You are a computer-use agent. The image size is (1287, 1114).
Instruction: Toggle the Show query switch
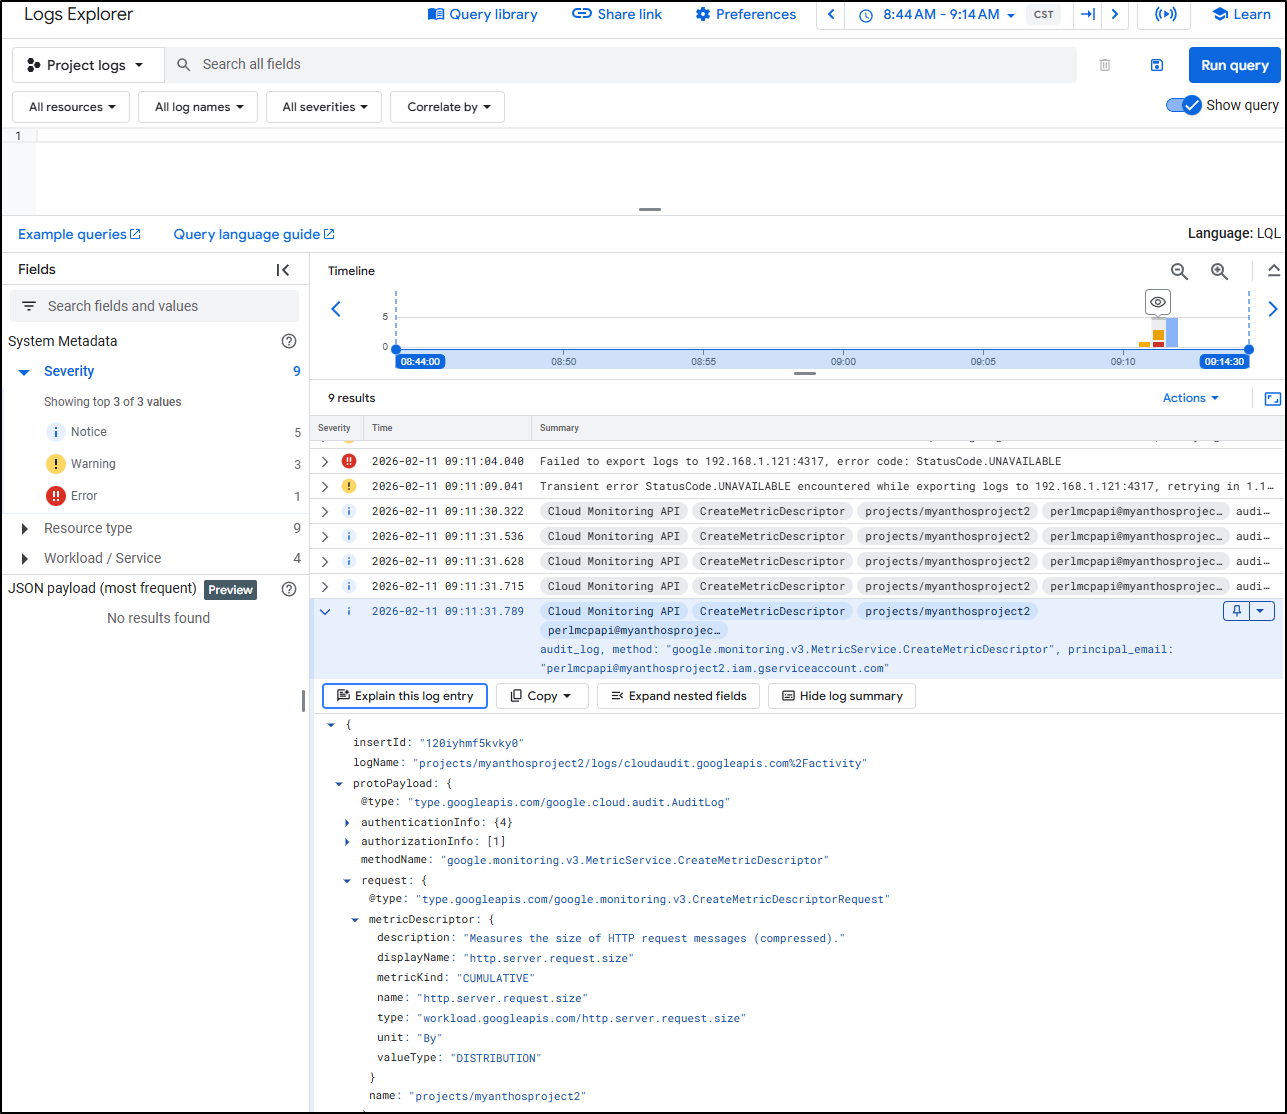click(1183, 105)
